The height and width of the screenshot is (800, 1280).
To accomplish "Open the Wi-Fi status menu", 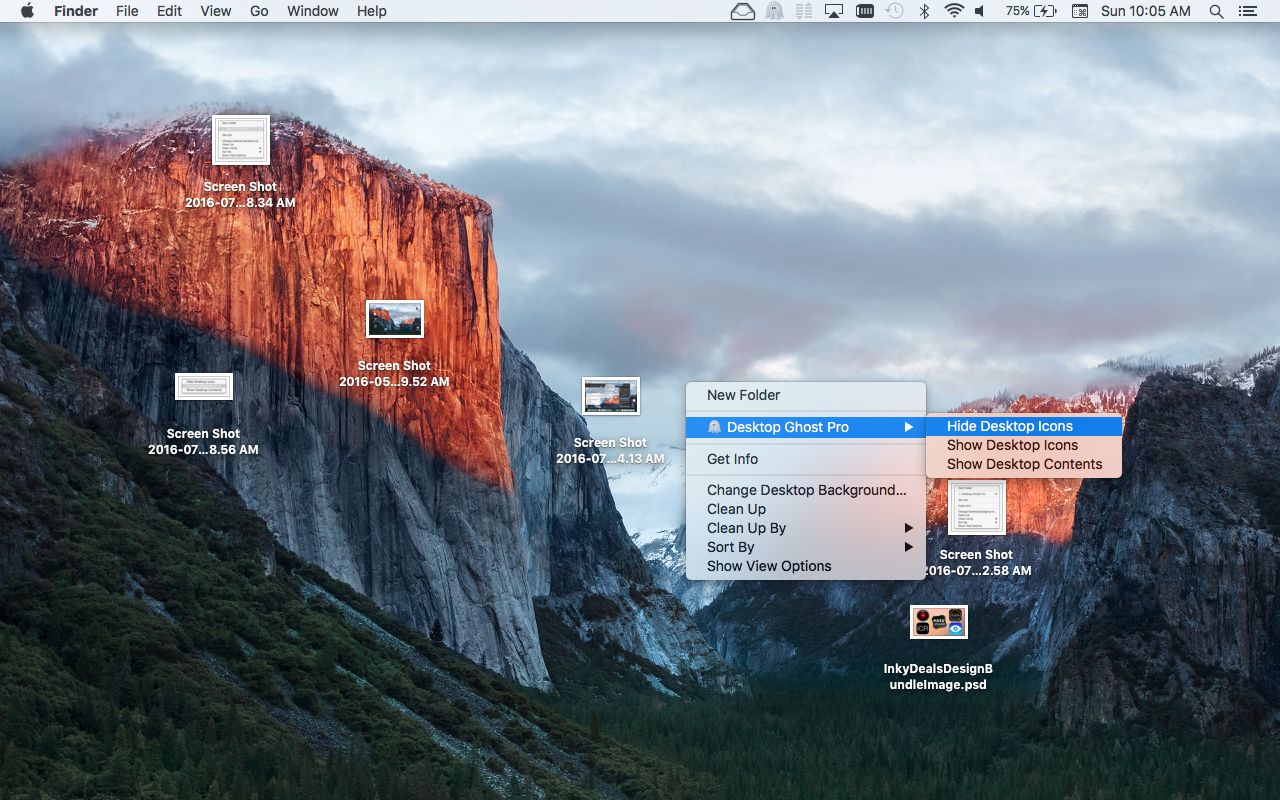I will 954,11.
